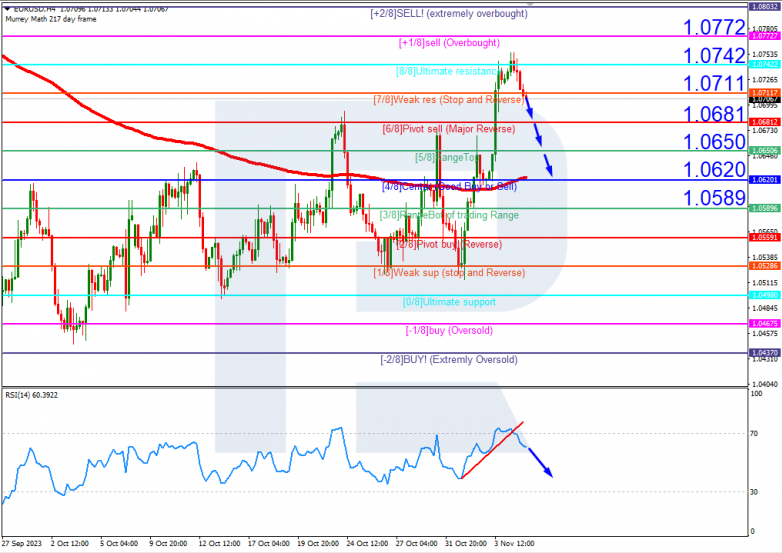Select the EURUSD,H4 chart title text

[35, 9]
